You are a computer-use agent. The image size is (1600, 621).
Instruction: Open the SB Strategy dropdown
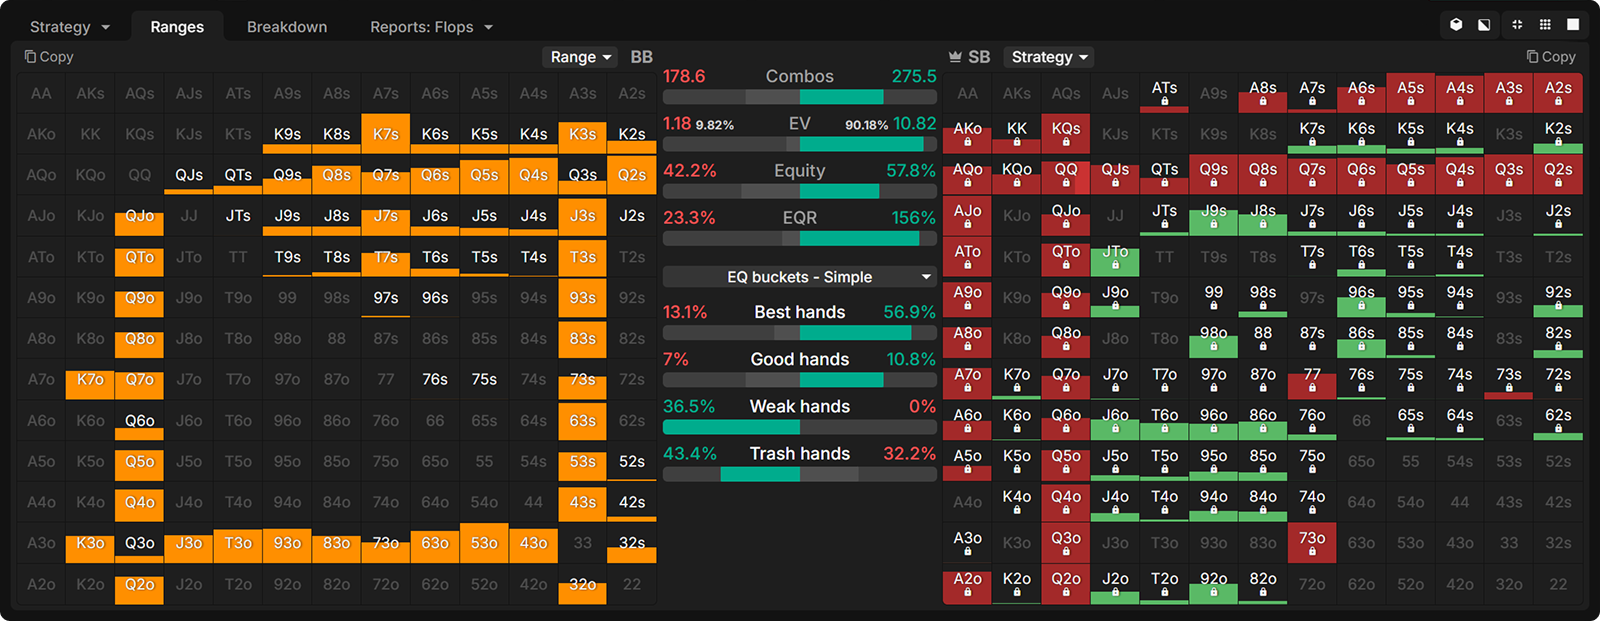pos(1049,57)
